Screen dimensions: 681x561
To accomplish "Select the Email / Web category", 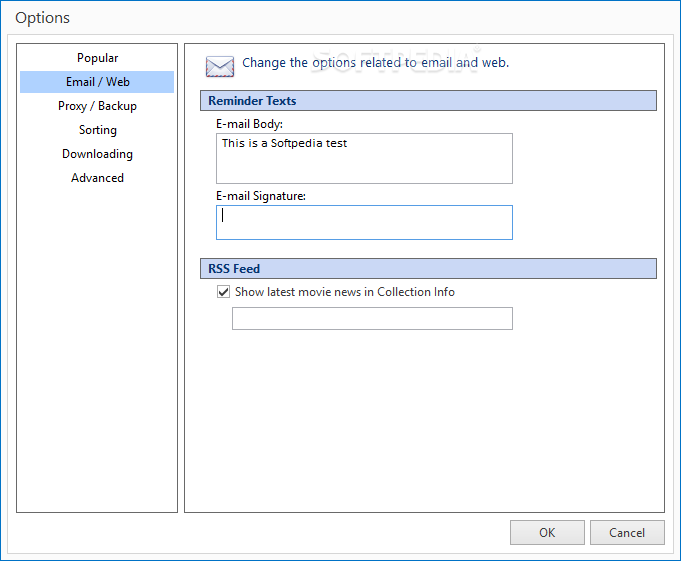I will tap(97, 82).
